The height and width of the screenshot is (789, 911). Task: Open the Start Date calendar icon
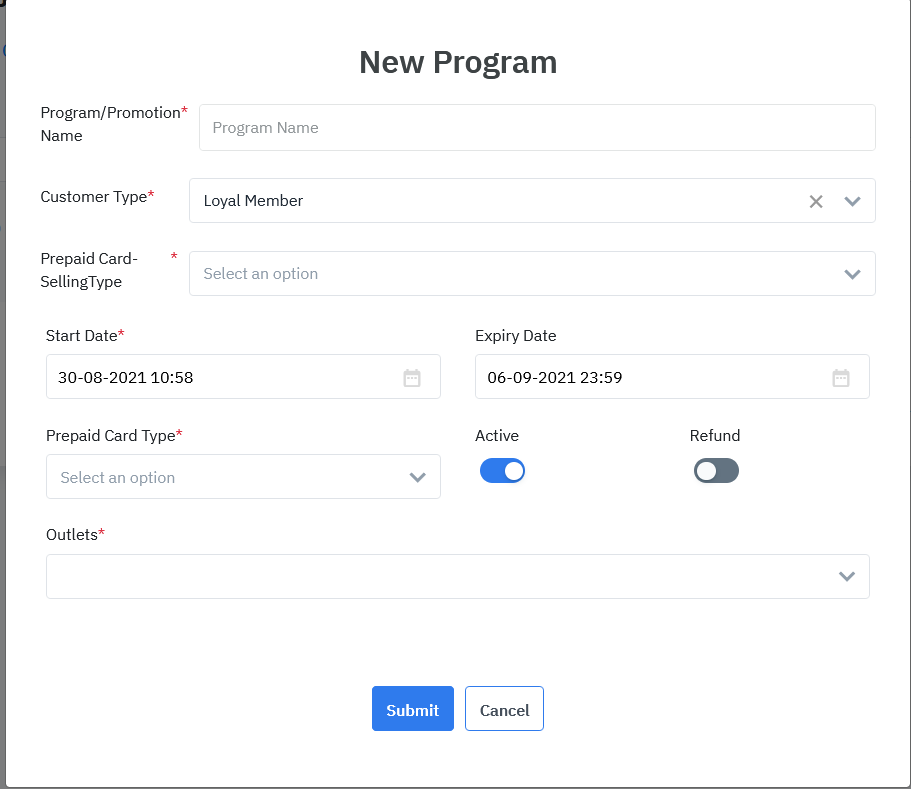(412, 378)
